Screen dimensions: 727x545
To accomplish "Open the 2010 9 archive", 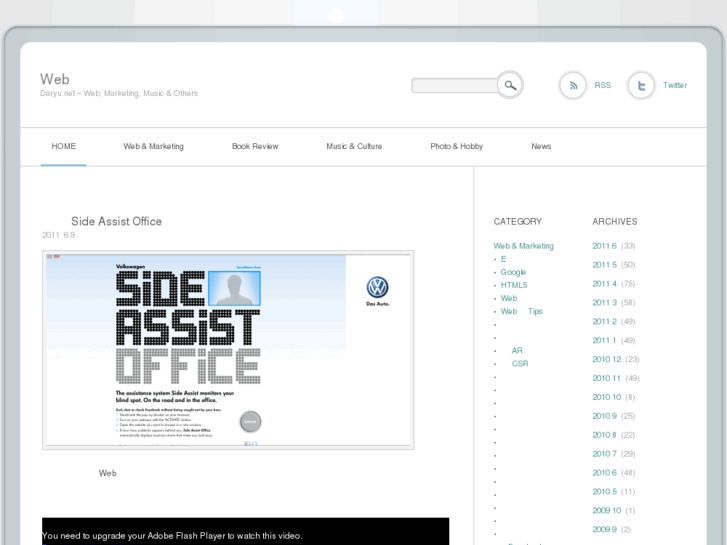I will pyautogui.click(x=605, y=416).
